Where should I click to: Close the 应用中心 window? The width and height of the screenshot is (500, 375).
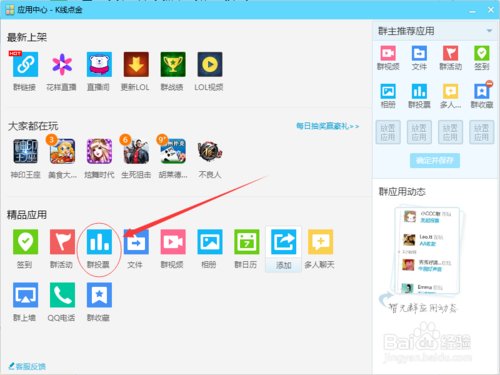pos(491,10)
